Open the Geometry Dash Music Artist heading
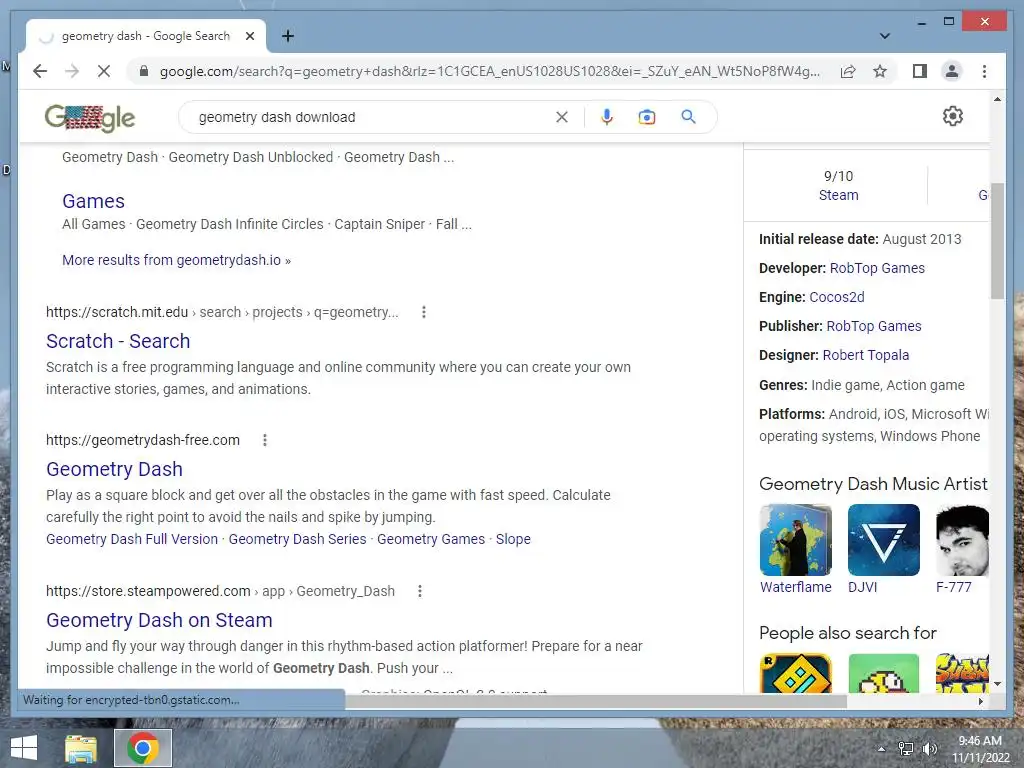The image size is (1024, 768). click(873, 484)
